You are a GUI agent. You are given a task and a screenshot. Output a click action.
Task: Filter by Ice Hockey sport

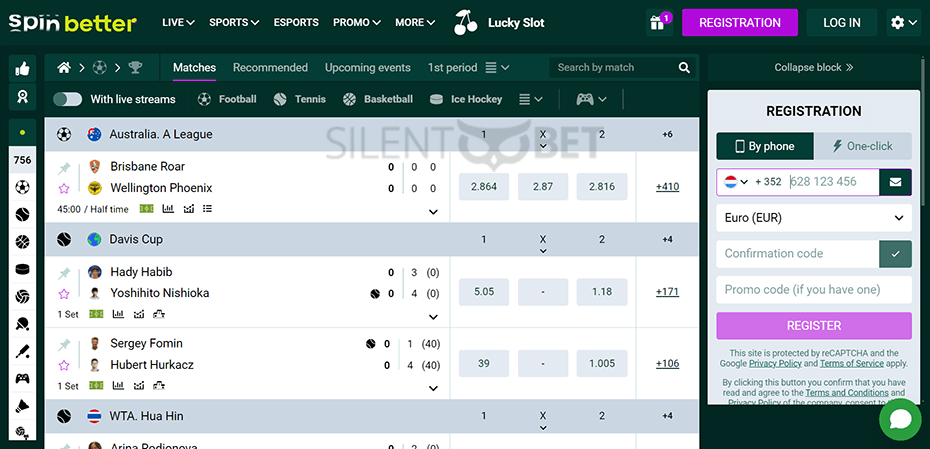pos(466,99)
